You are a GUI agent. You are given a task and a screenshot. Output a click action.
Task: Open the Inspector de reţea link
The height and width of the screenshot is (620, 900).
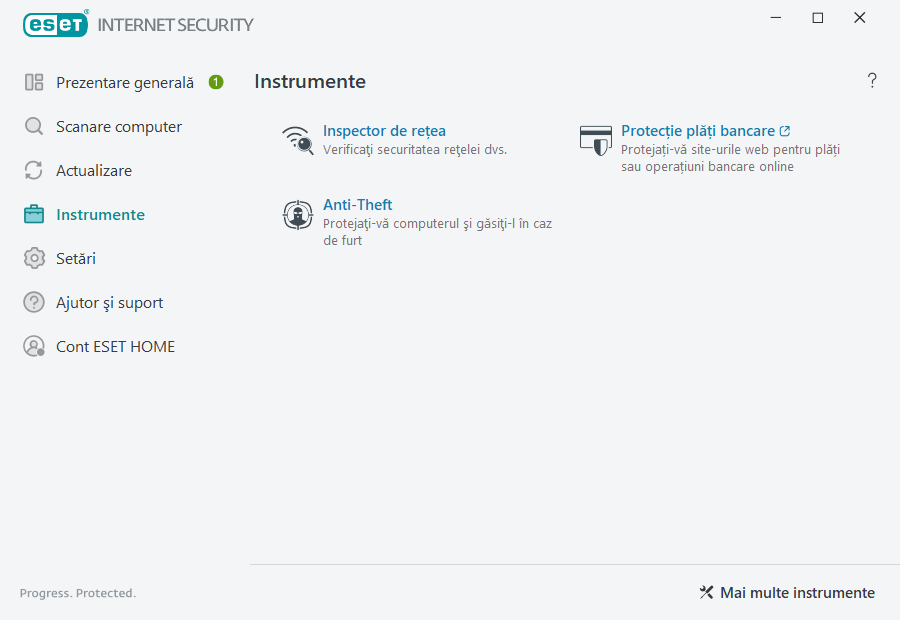point(384,130)
